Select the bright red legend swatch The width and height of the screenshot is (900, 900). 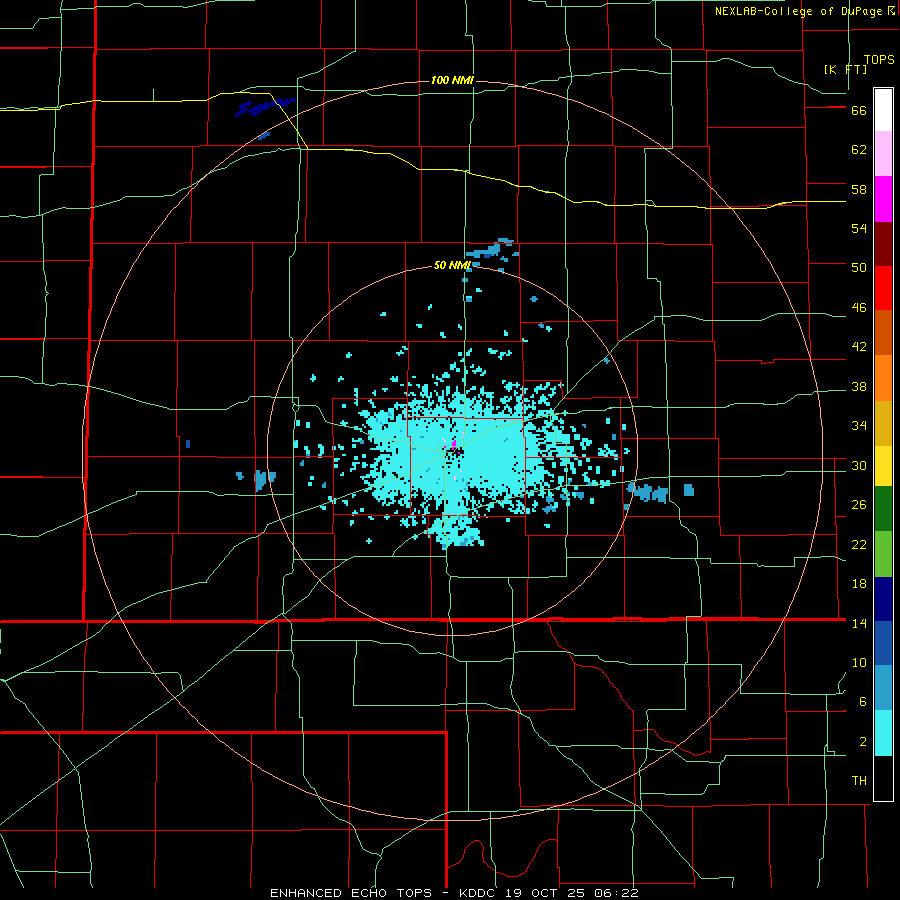pyautogui.click(x=883, y=288)
